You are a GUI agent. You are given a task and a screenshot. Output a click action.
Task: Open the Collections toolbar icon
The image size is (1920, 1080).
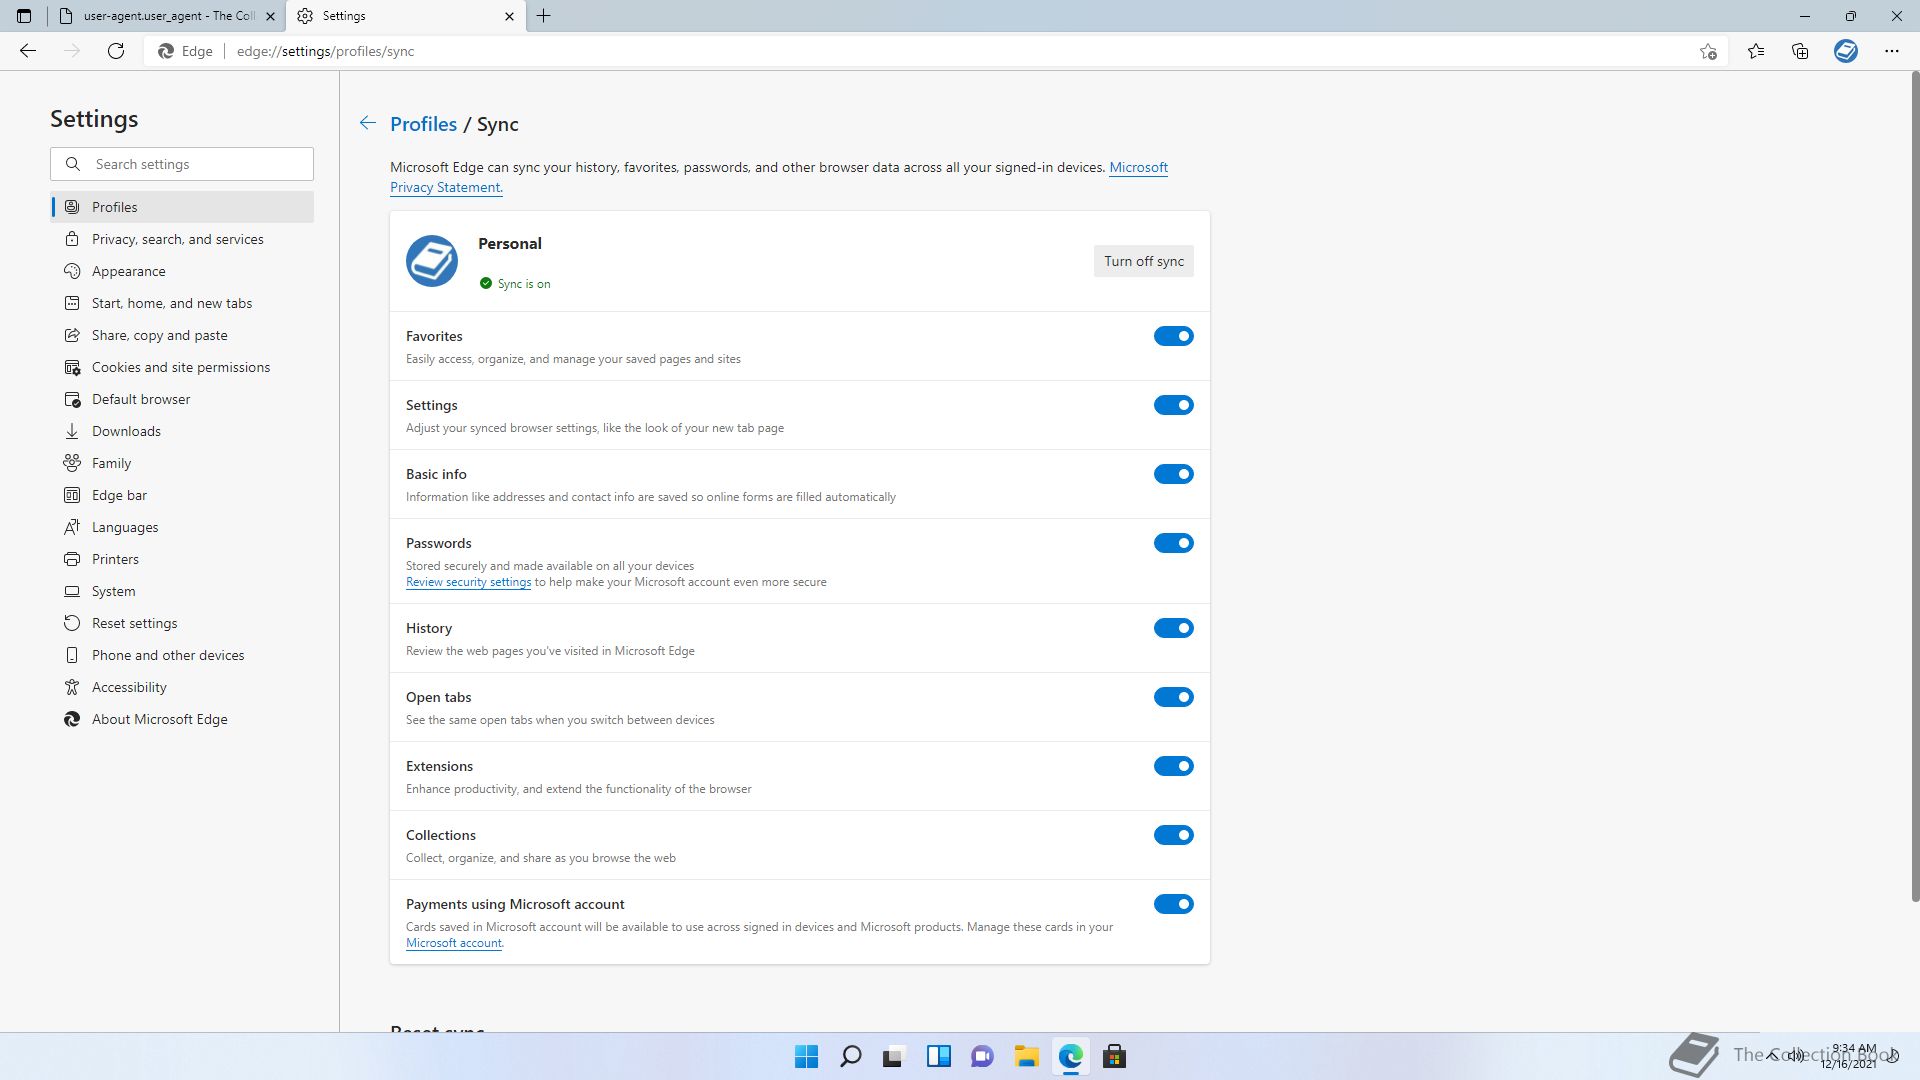pos(1800,51)
